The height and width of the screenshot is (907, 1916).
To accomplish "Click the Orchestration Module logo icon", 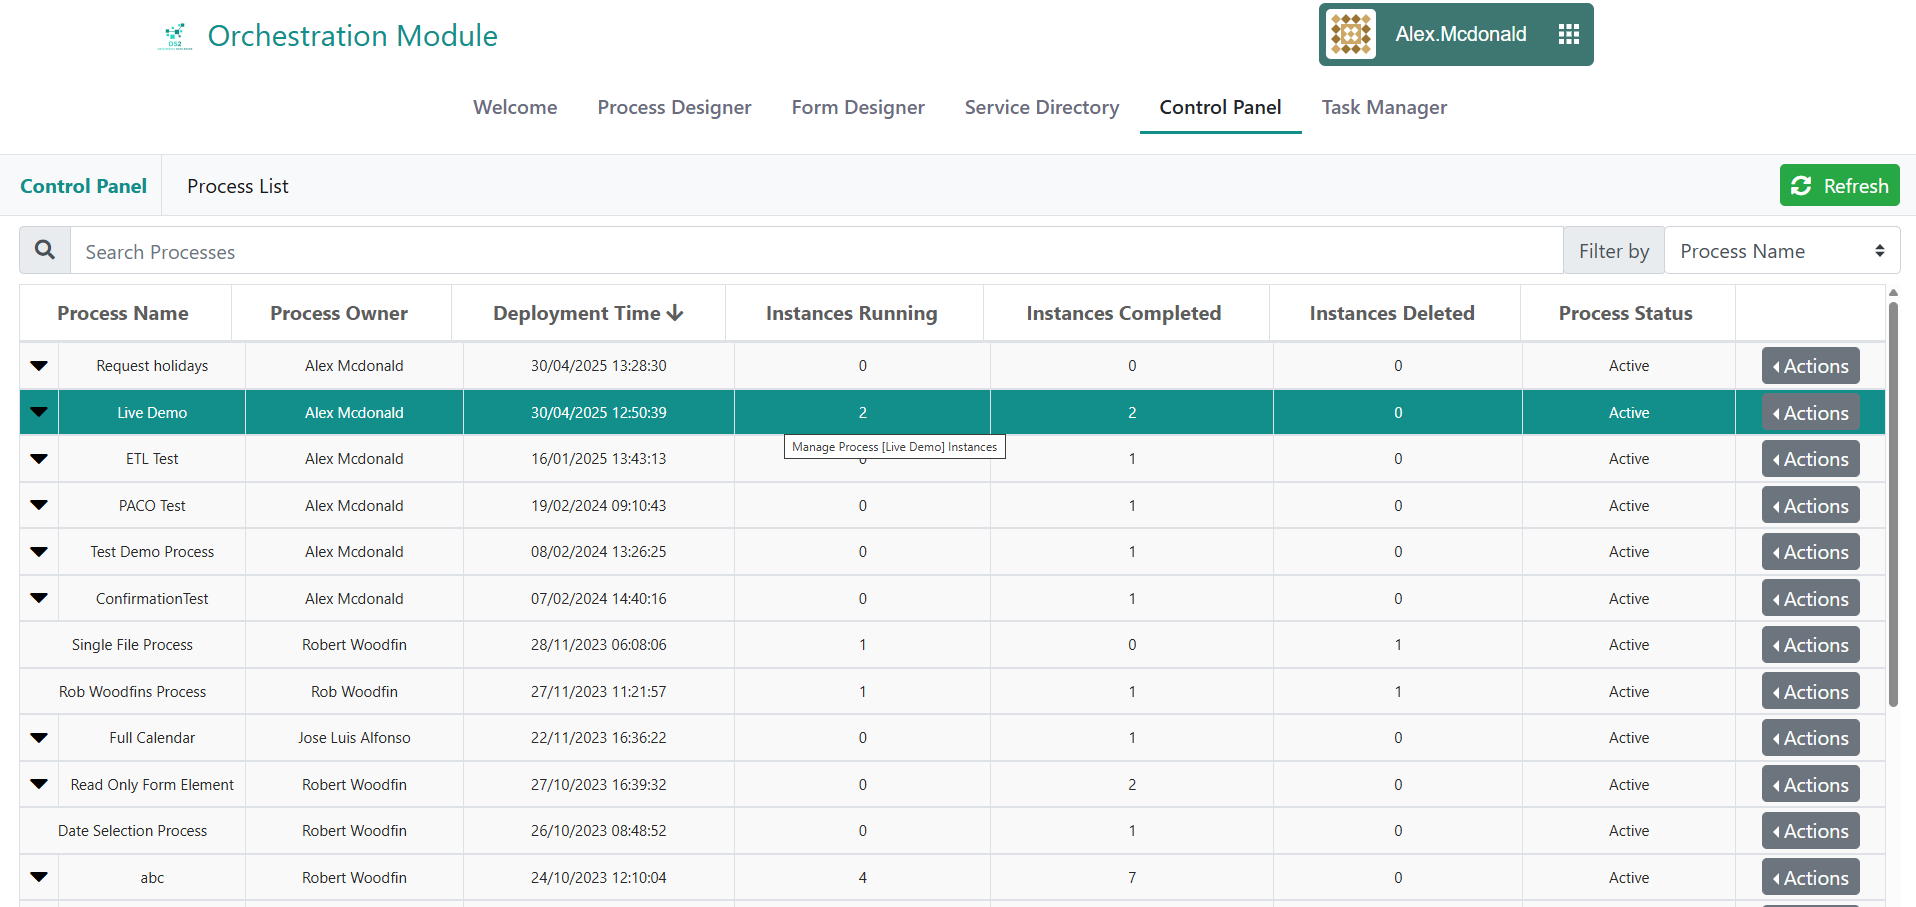I will tap(175, 36).
